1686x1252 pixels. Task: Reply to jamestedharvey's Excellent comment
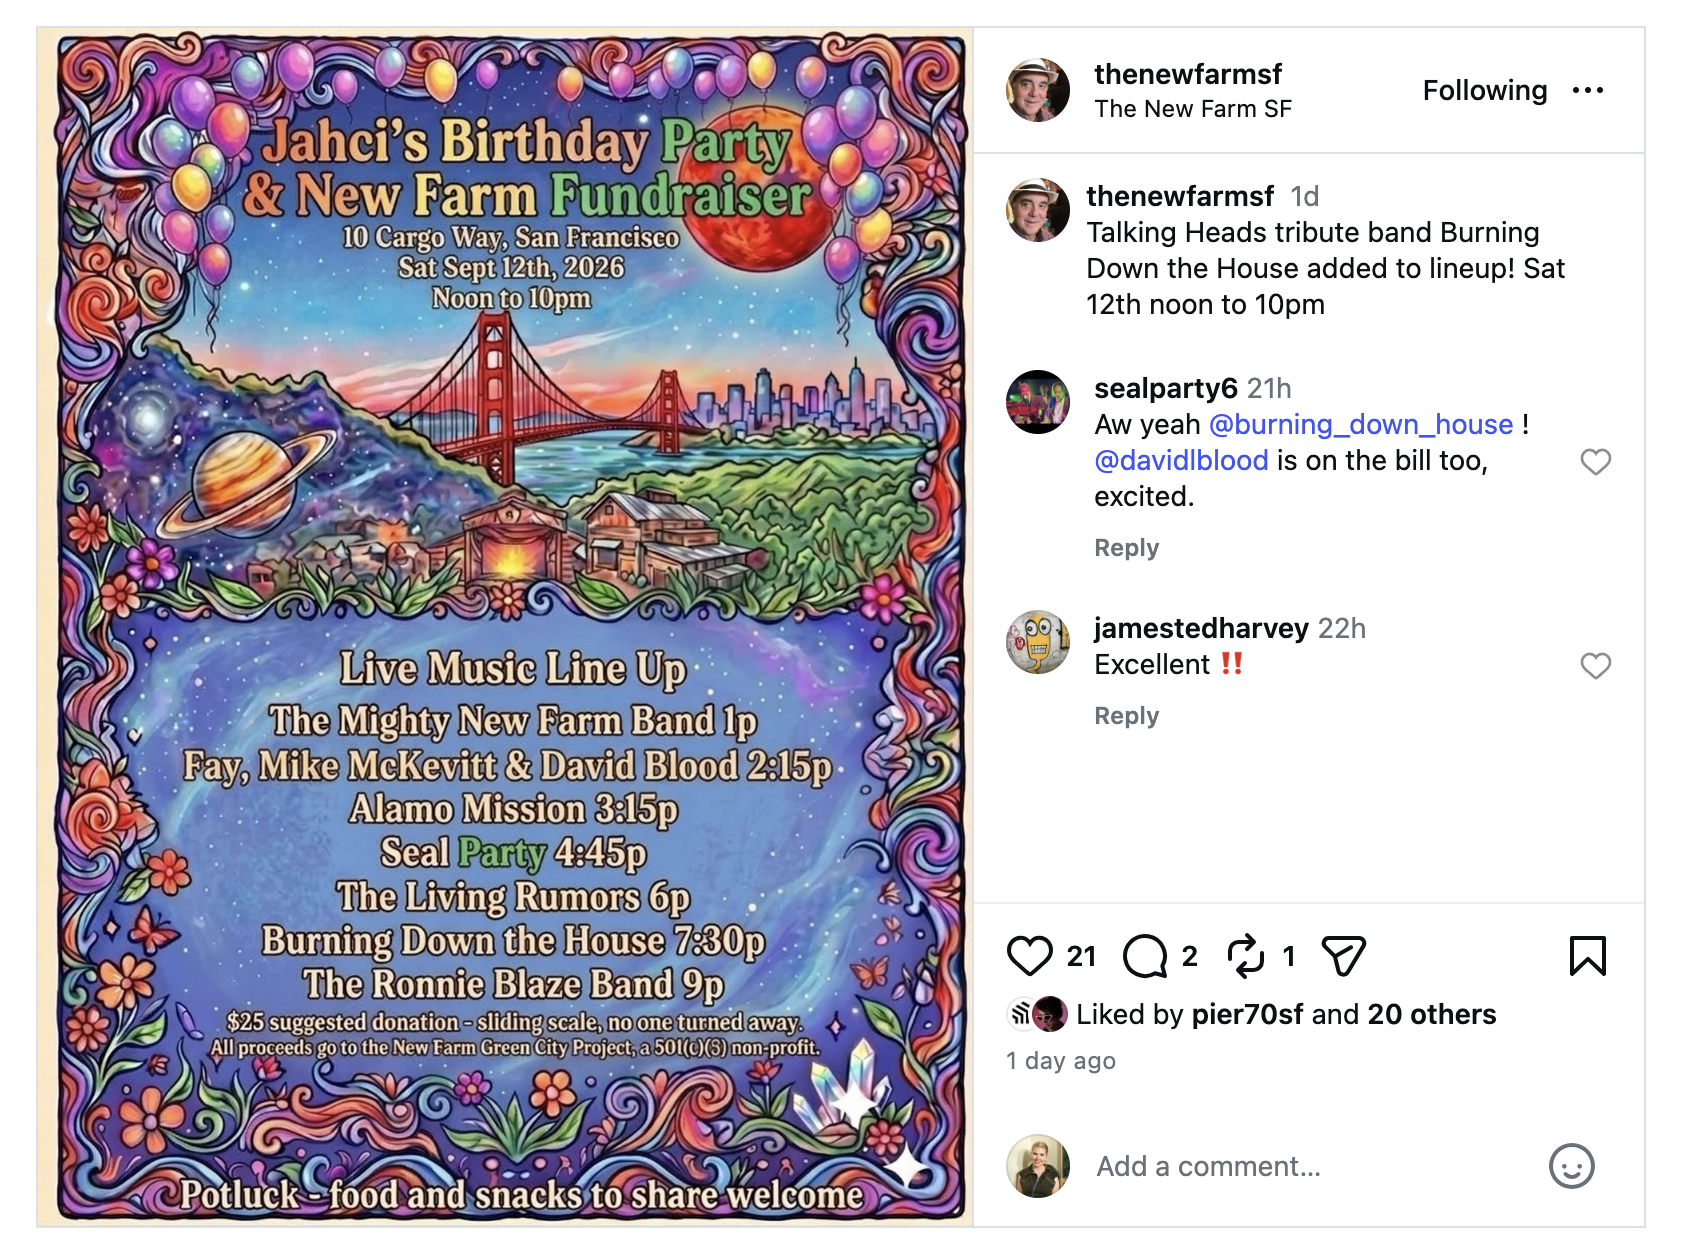click(1126, 716)
